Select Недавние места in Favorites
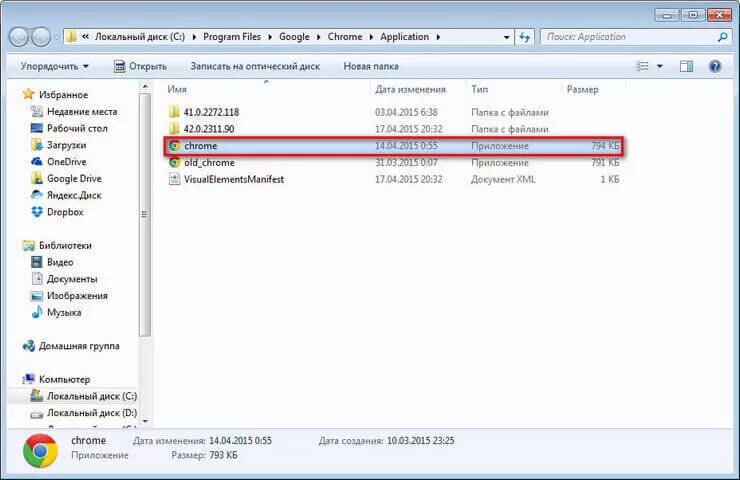740x480 pixels. point(82,111)
